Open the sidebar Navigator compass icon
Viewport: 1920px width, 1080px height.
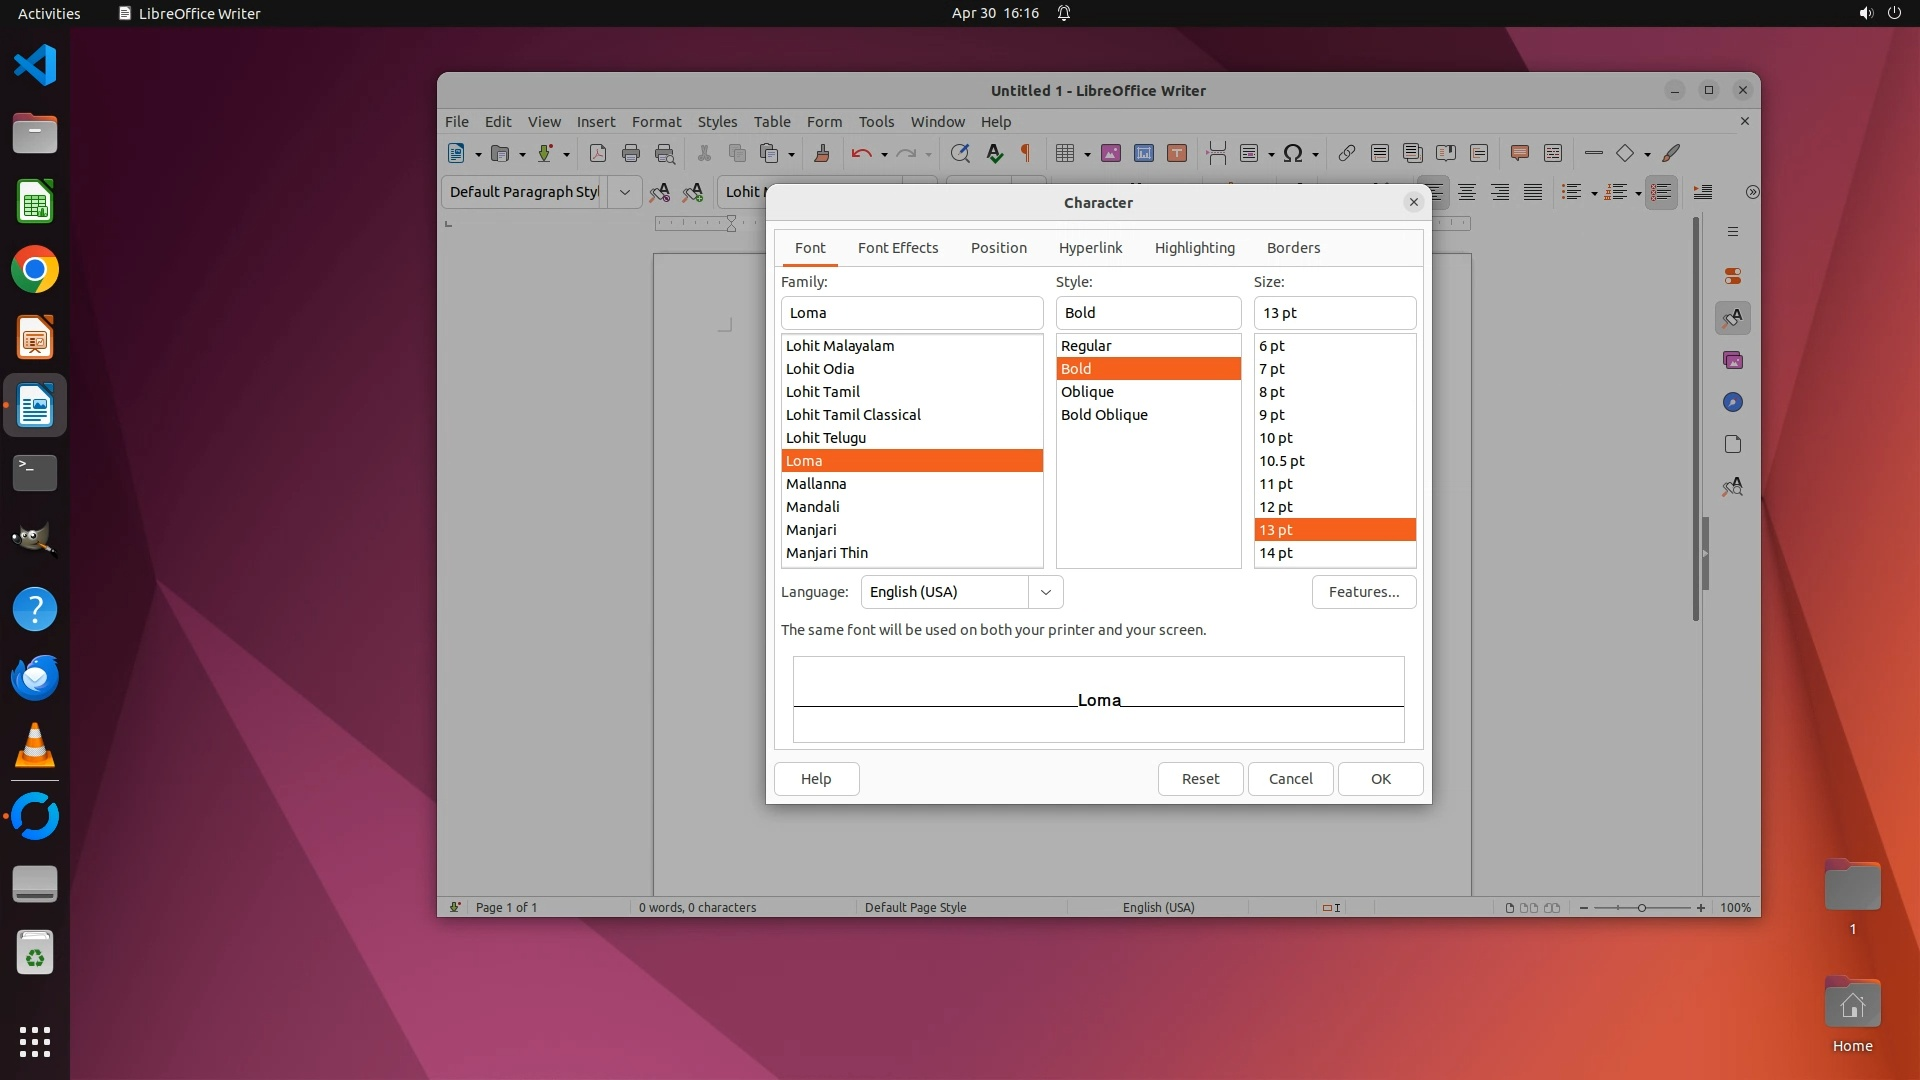click(x=1733, y=402)
